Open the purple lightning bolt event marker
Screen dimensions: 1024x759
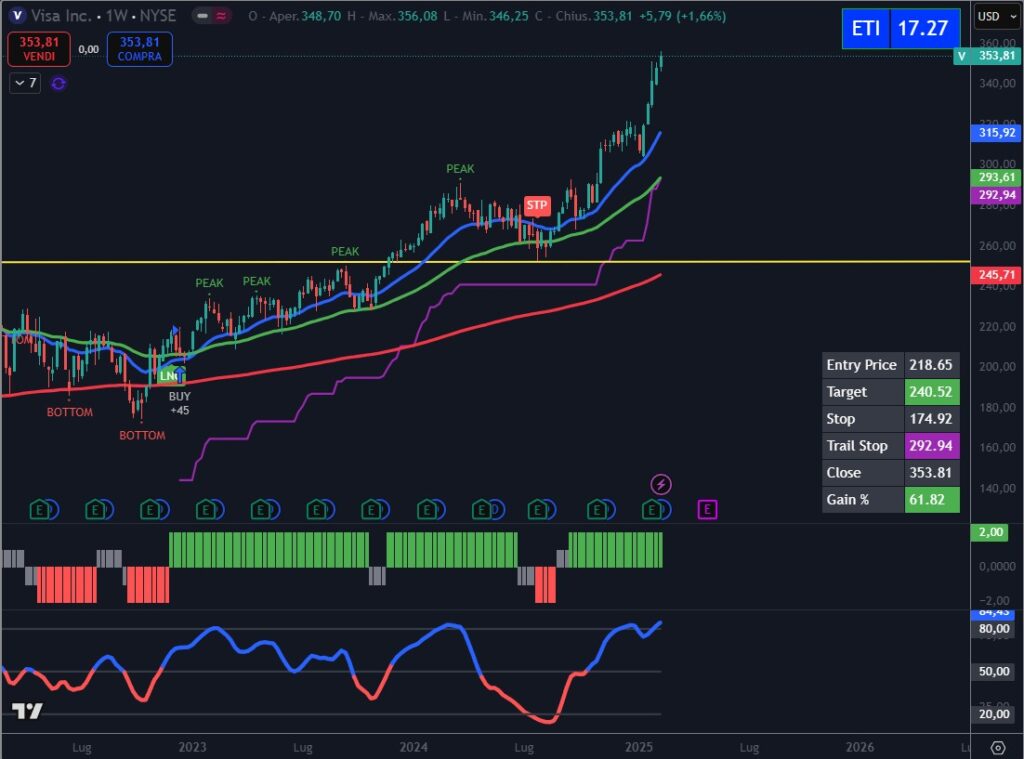[x=661, y=485]
